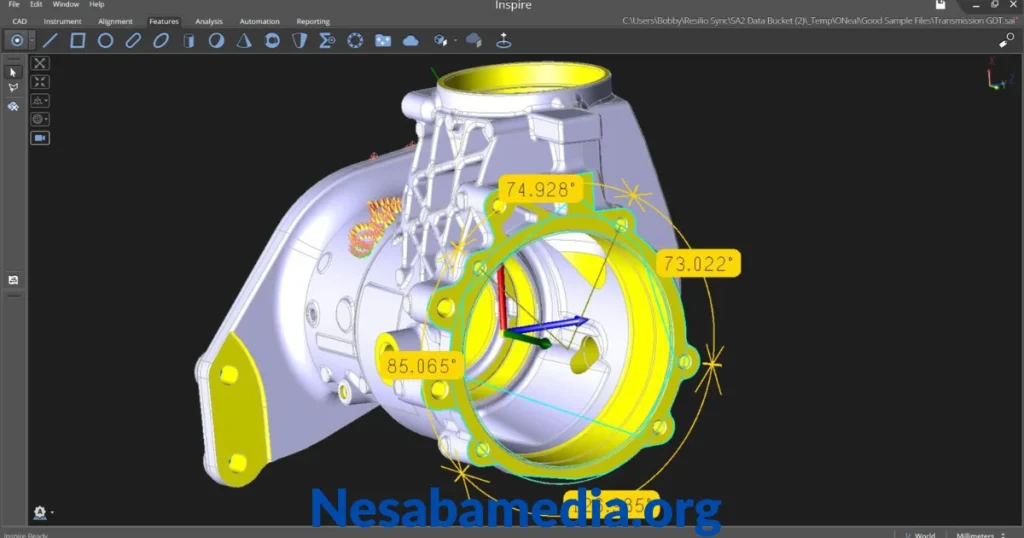
Task: Switch to the Reporting tab
Action: (313, 21)
